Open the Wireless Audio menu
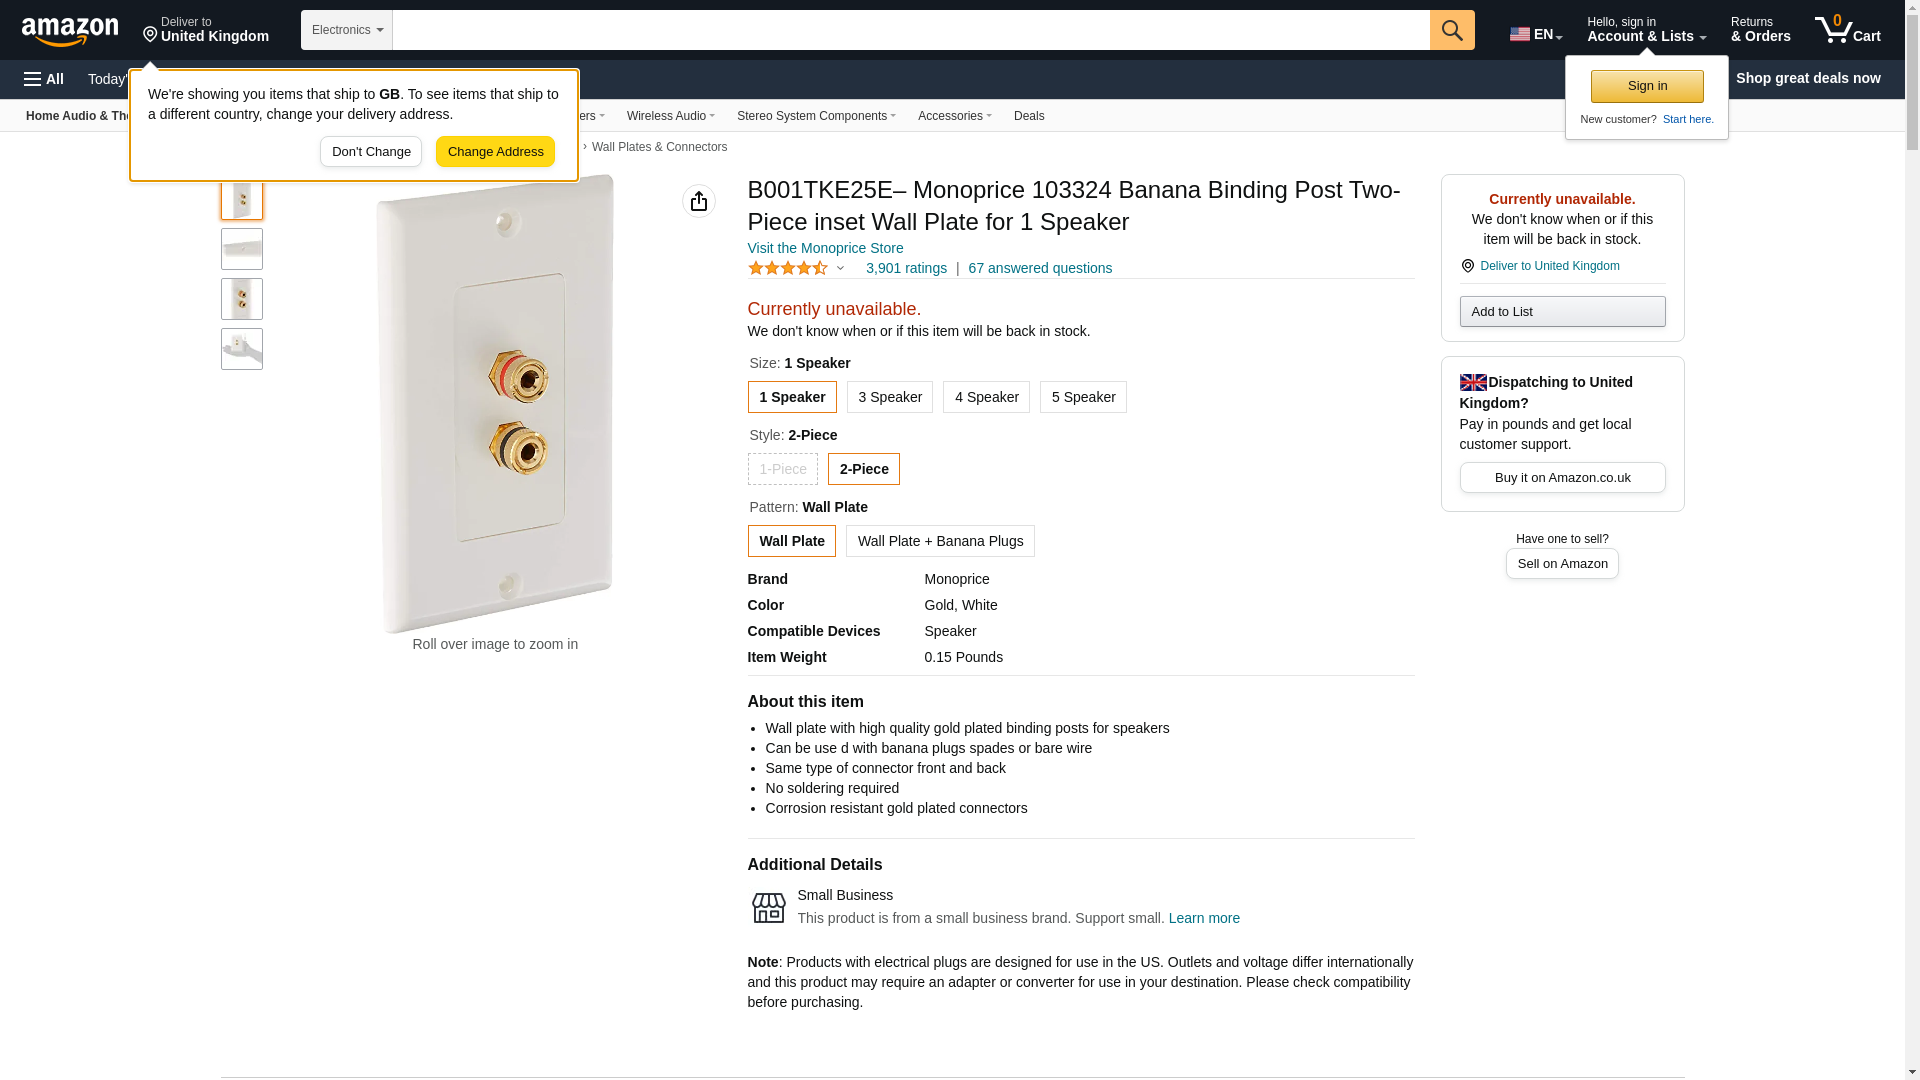The image size is (1920, 1080). (x=670, y=116)
